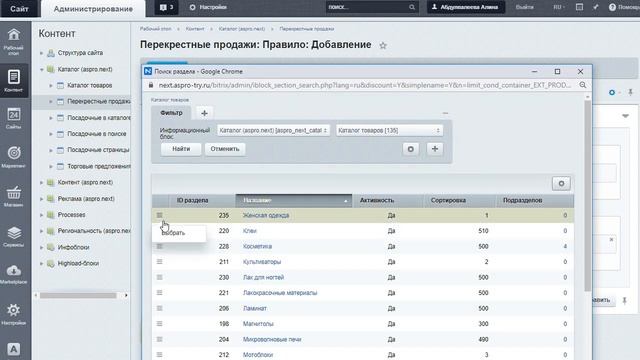
Task: Expand Инфоблоки tree node
Action: [x=41, y=247]
